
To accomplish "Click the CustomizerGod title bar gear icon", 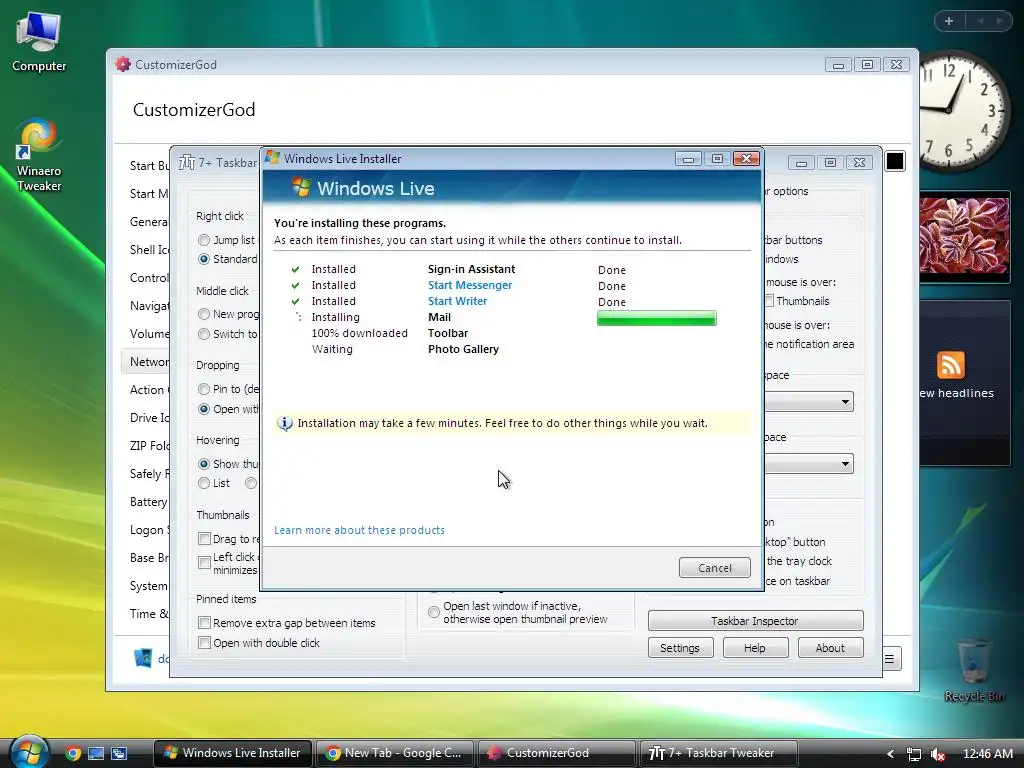I will [123, 64].
